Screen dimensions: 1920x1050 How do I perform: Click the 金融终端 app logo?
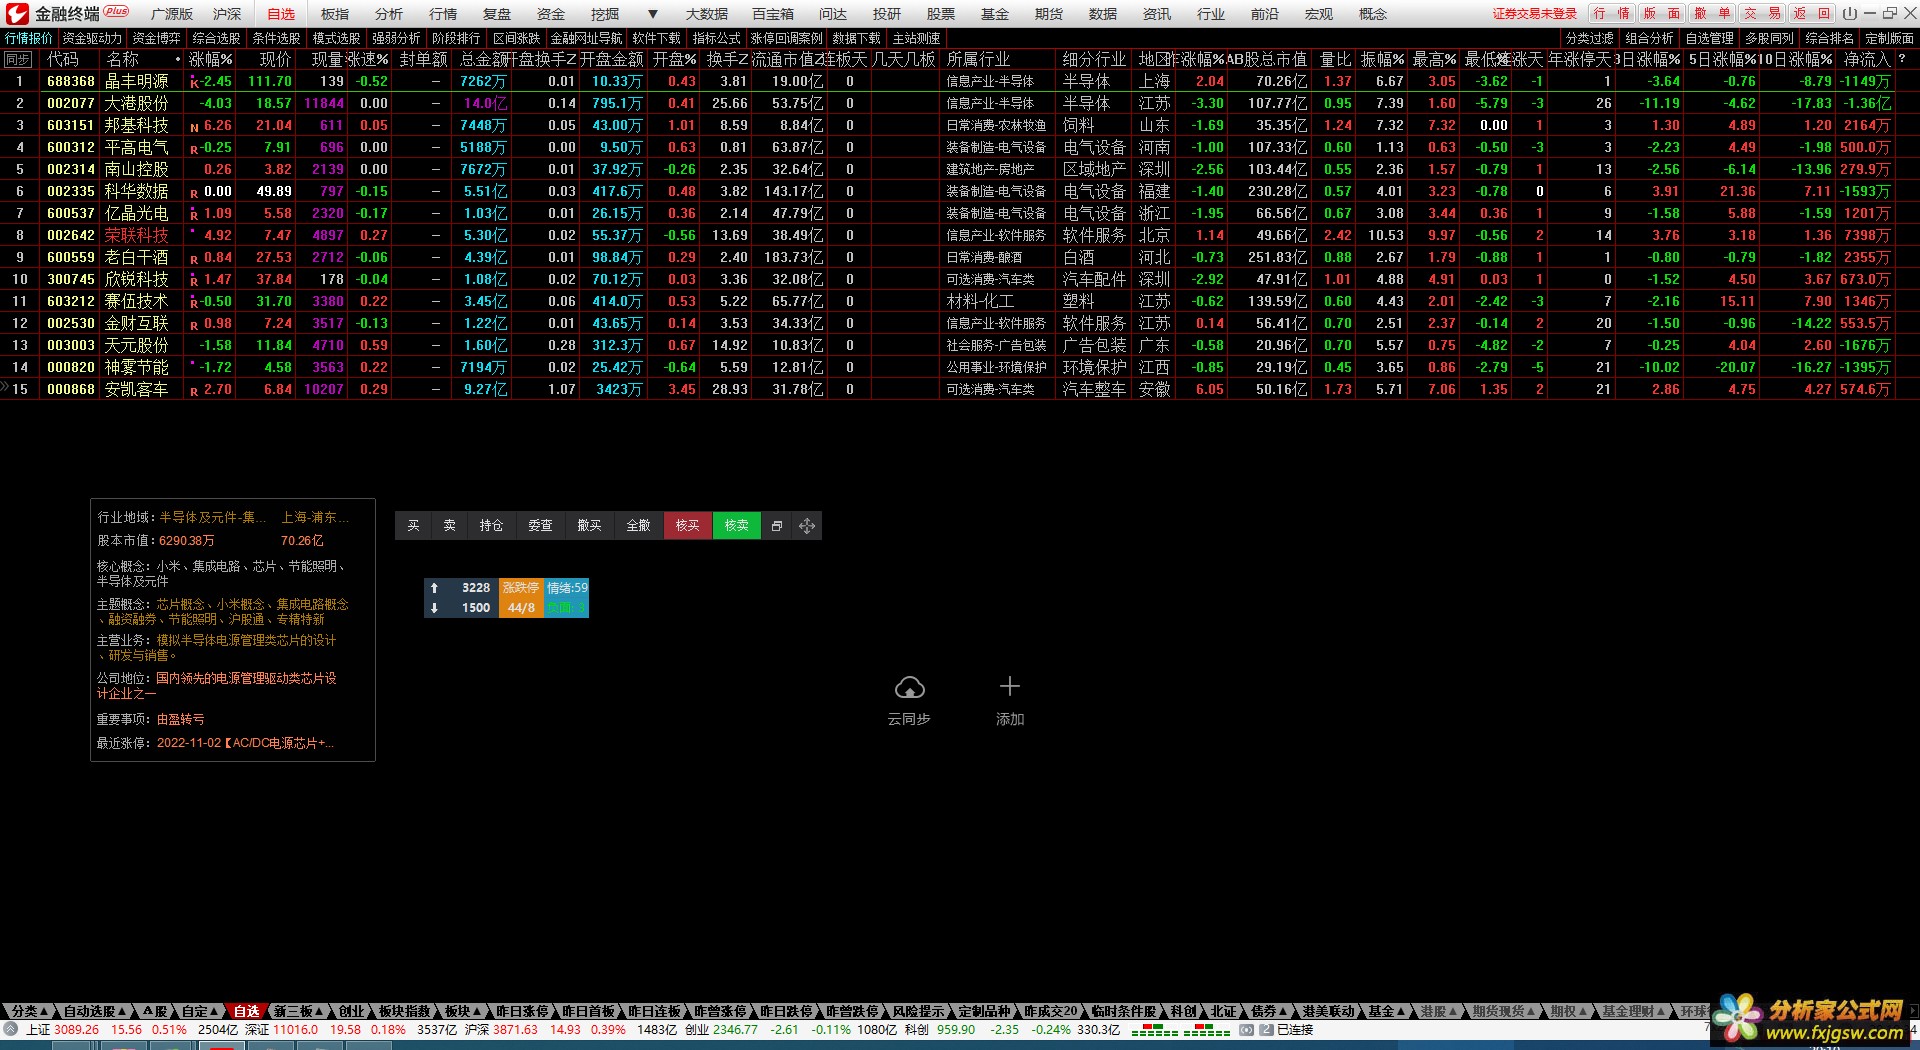pyautogui.click(x=17, y=14)
